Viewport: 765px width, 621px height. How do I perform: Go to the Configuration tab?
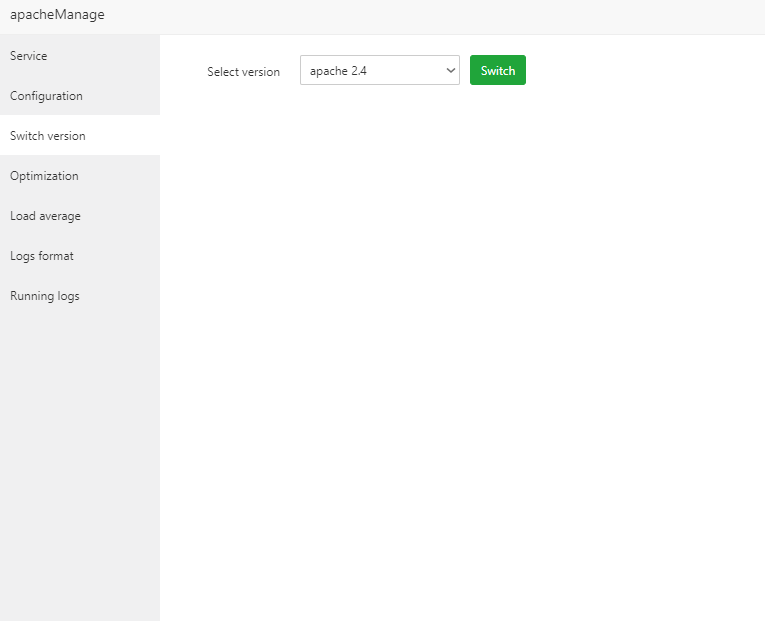point(80,96)
